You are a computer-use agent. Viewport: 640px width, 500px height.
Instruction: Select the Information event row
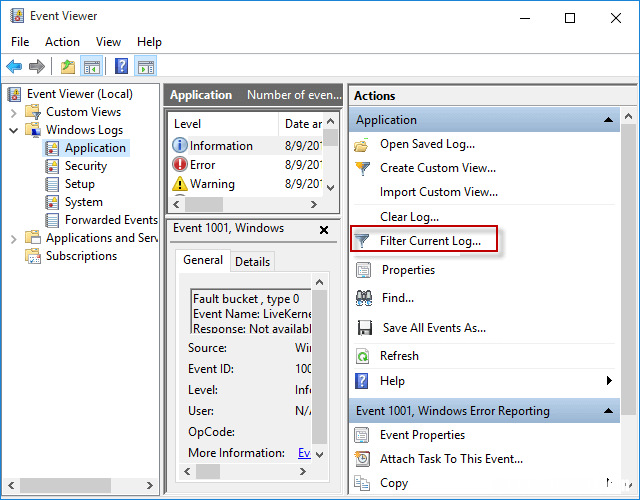click(x=246, y=146)
